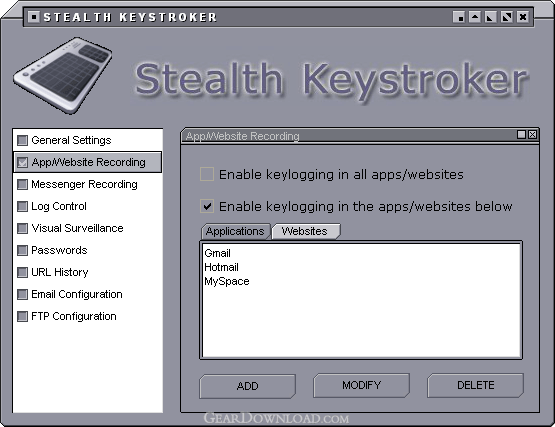Switch to the Applications tab
This screenshot has height=427, width=555.
(236, 231)
